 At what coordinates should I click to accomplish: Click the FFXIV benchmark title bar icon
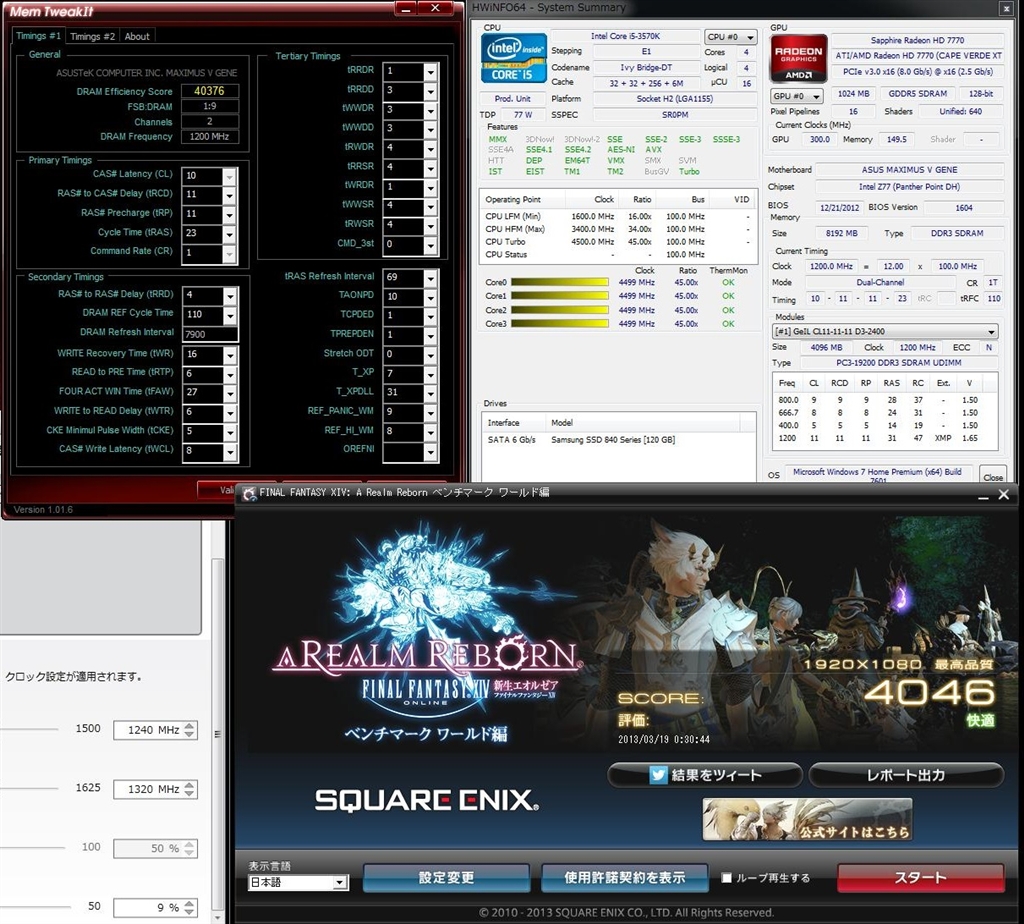(248, 492)
